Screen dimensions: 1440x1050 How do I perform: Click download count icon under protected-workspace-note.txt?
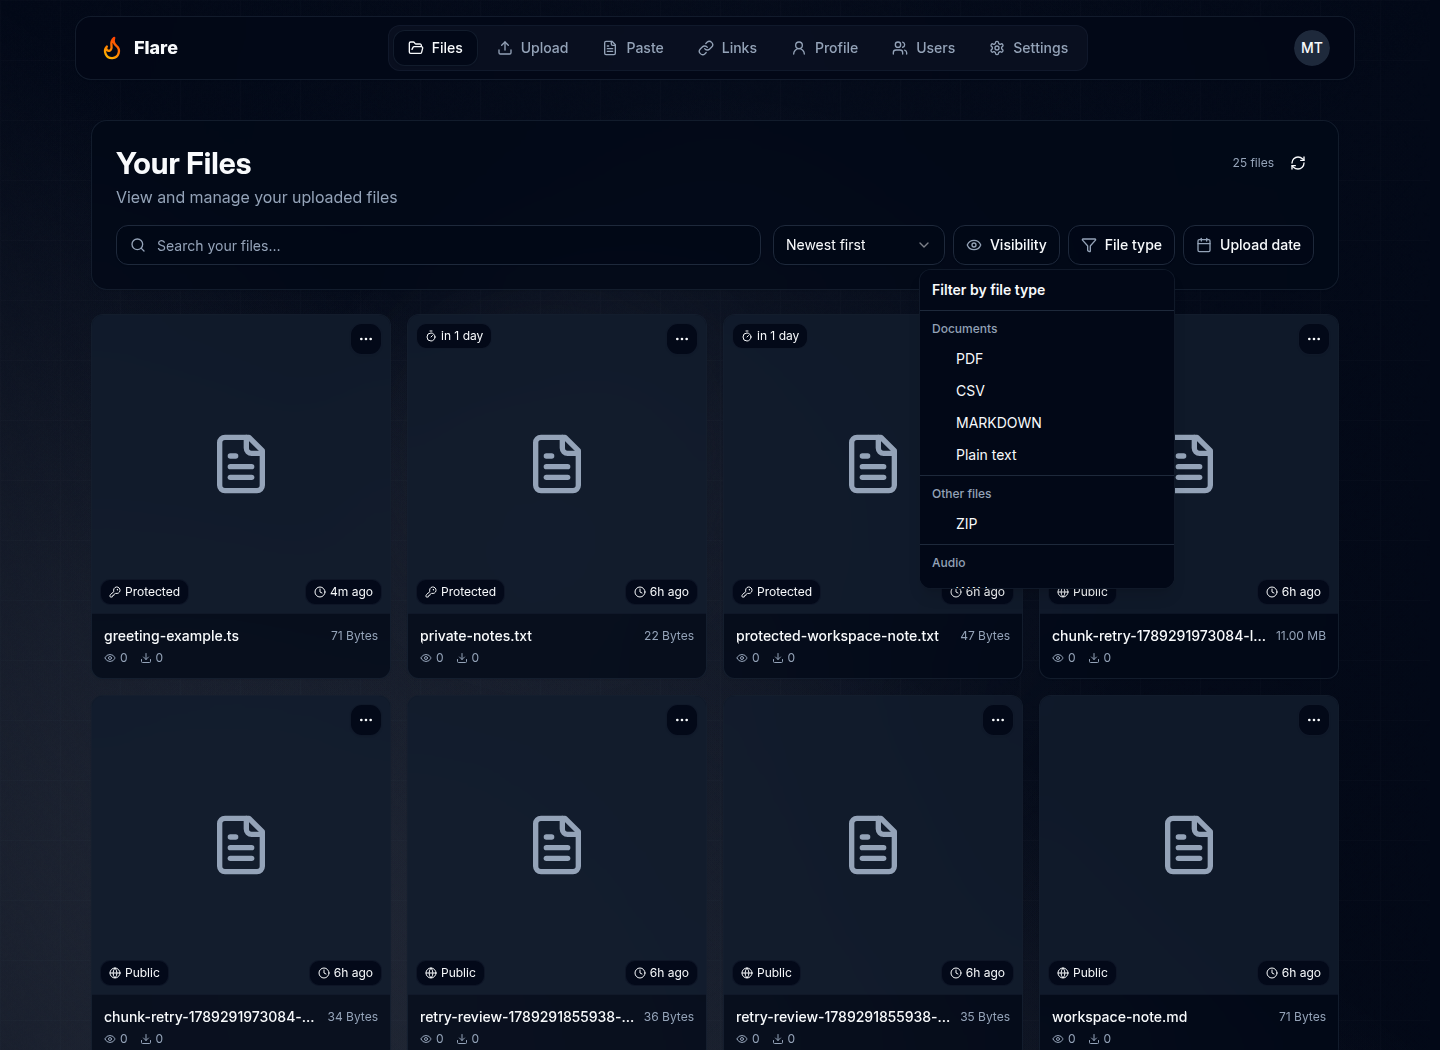778,658
